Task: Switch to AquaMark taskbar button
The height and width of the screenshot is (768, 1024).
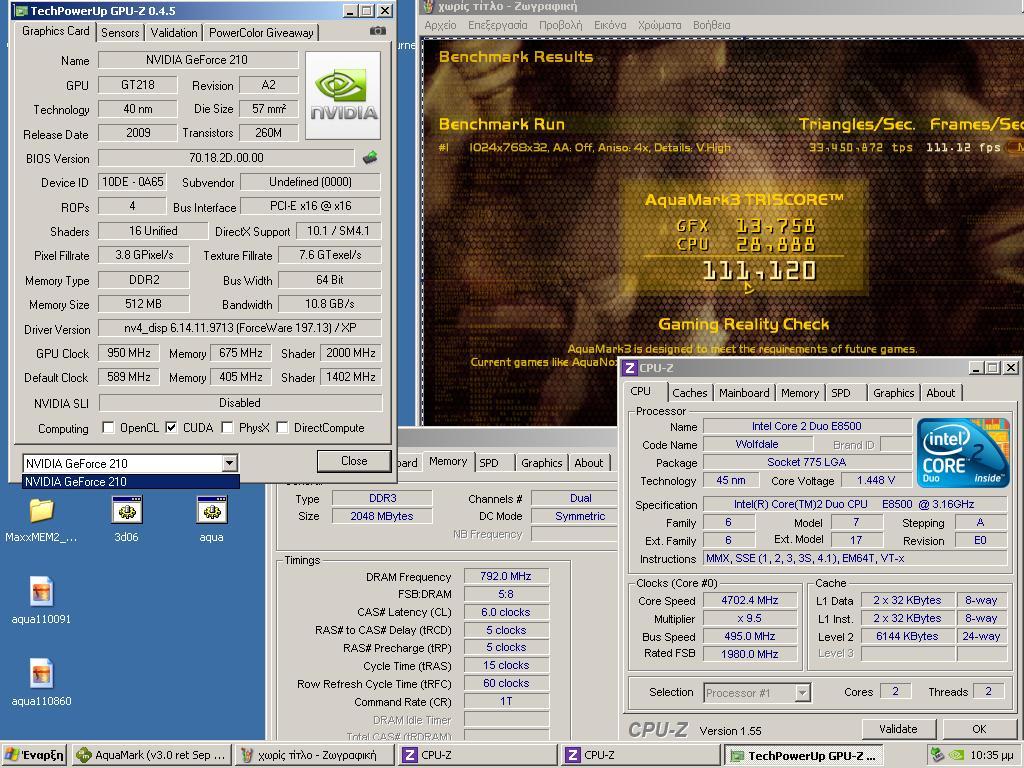Action: pos(151,755)
